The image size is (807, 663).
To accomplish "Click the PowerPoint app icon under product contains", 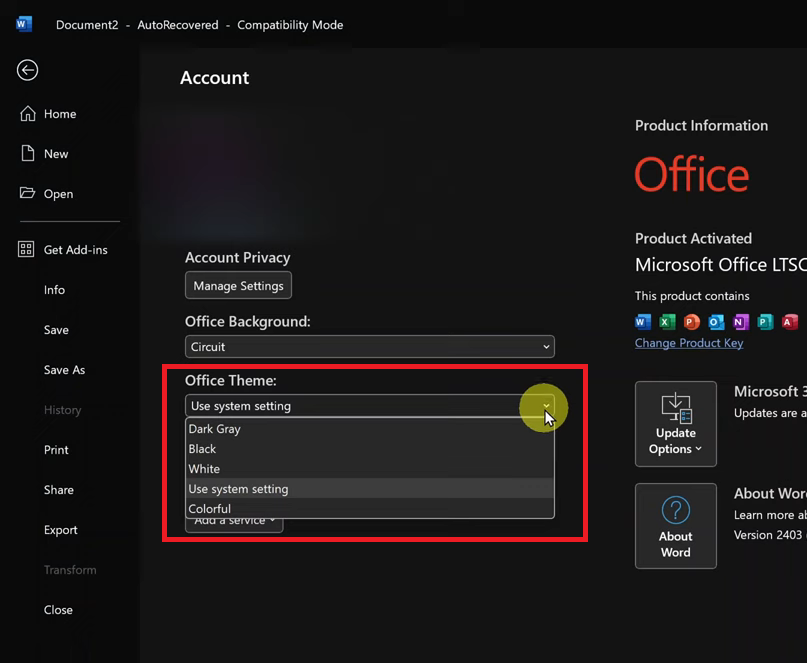I will (x=692, y=322).
